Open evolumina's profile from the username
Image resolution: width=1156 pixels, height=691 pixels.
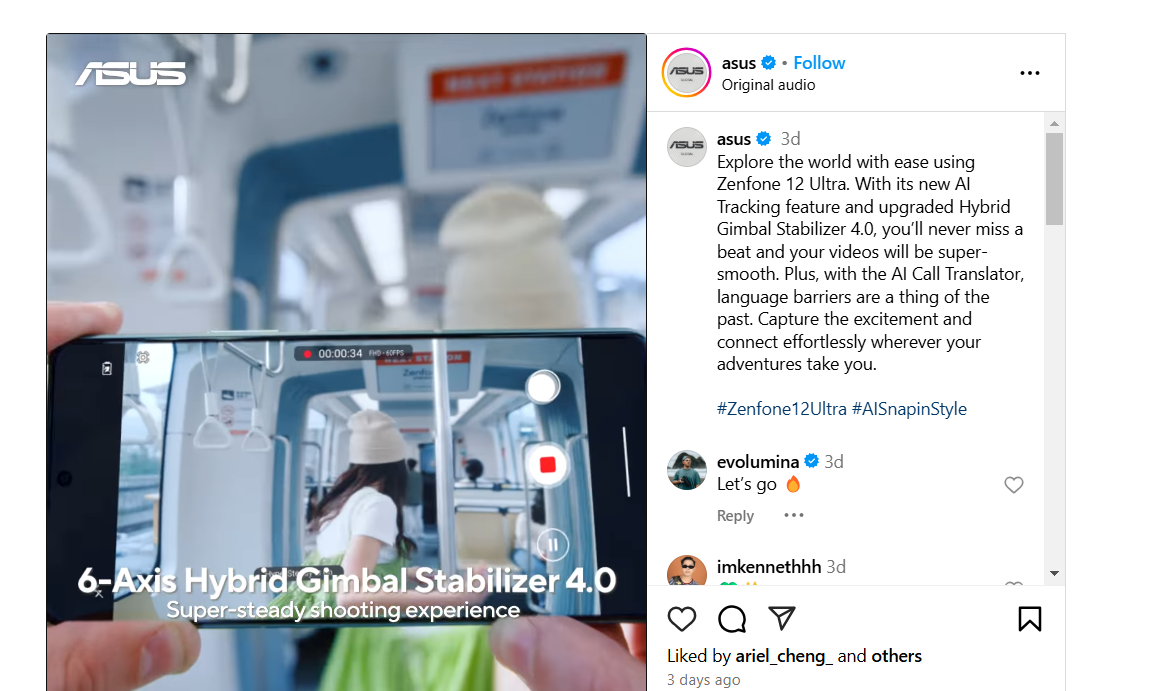pos(758,462)
